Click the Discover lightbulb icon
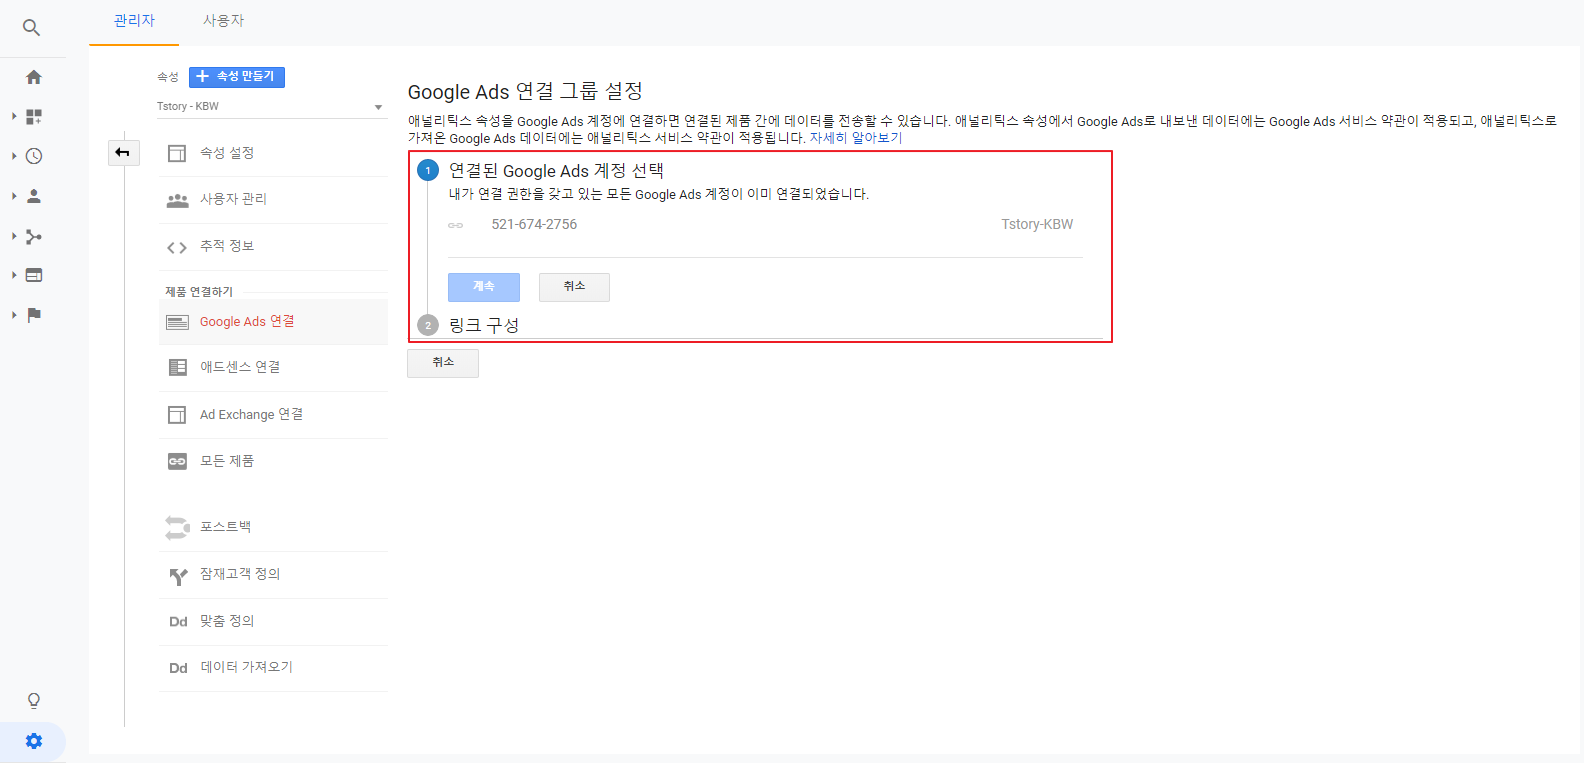Screen dimensions: 1584x763 click(34, 700)
